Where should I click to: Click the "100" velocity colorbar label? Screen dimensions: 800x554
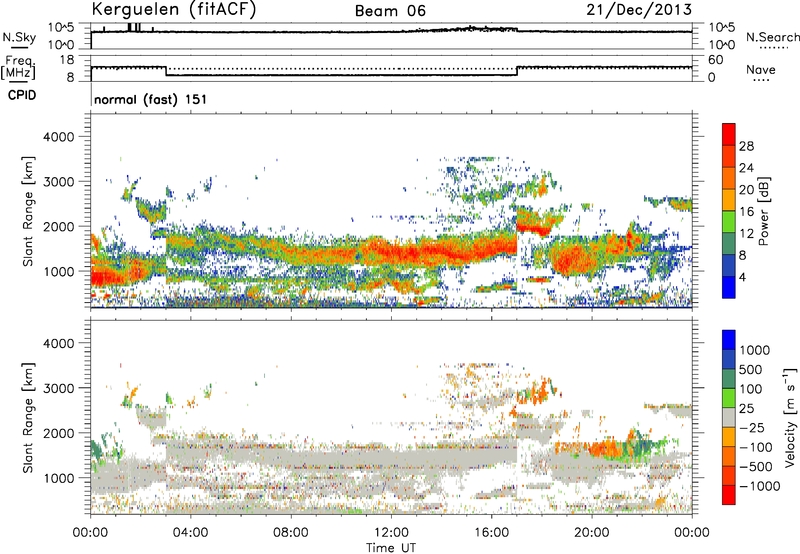(x=751, y=389)
